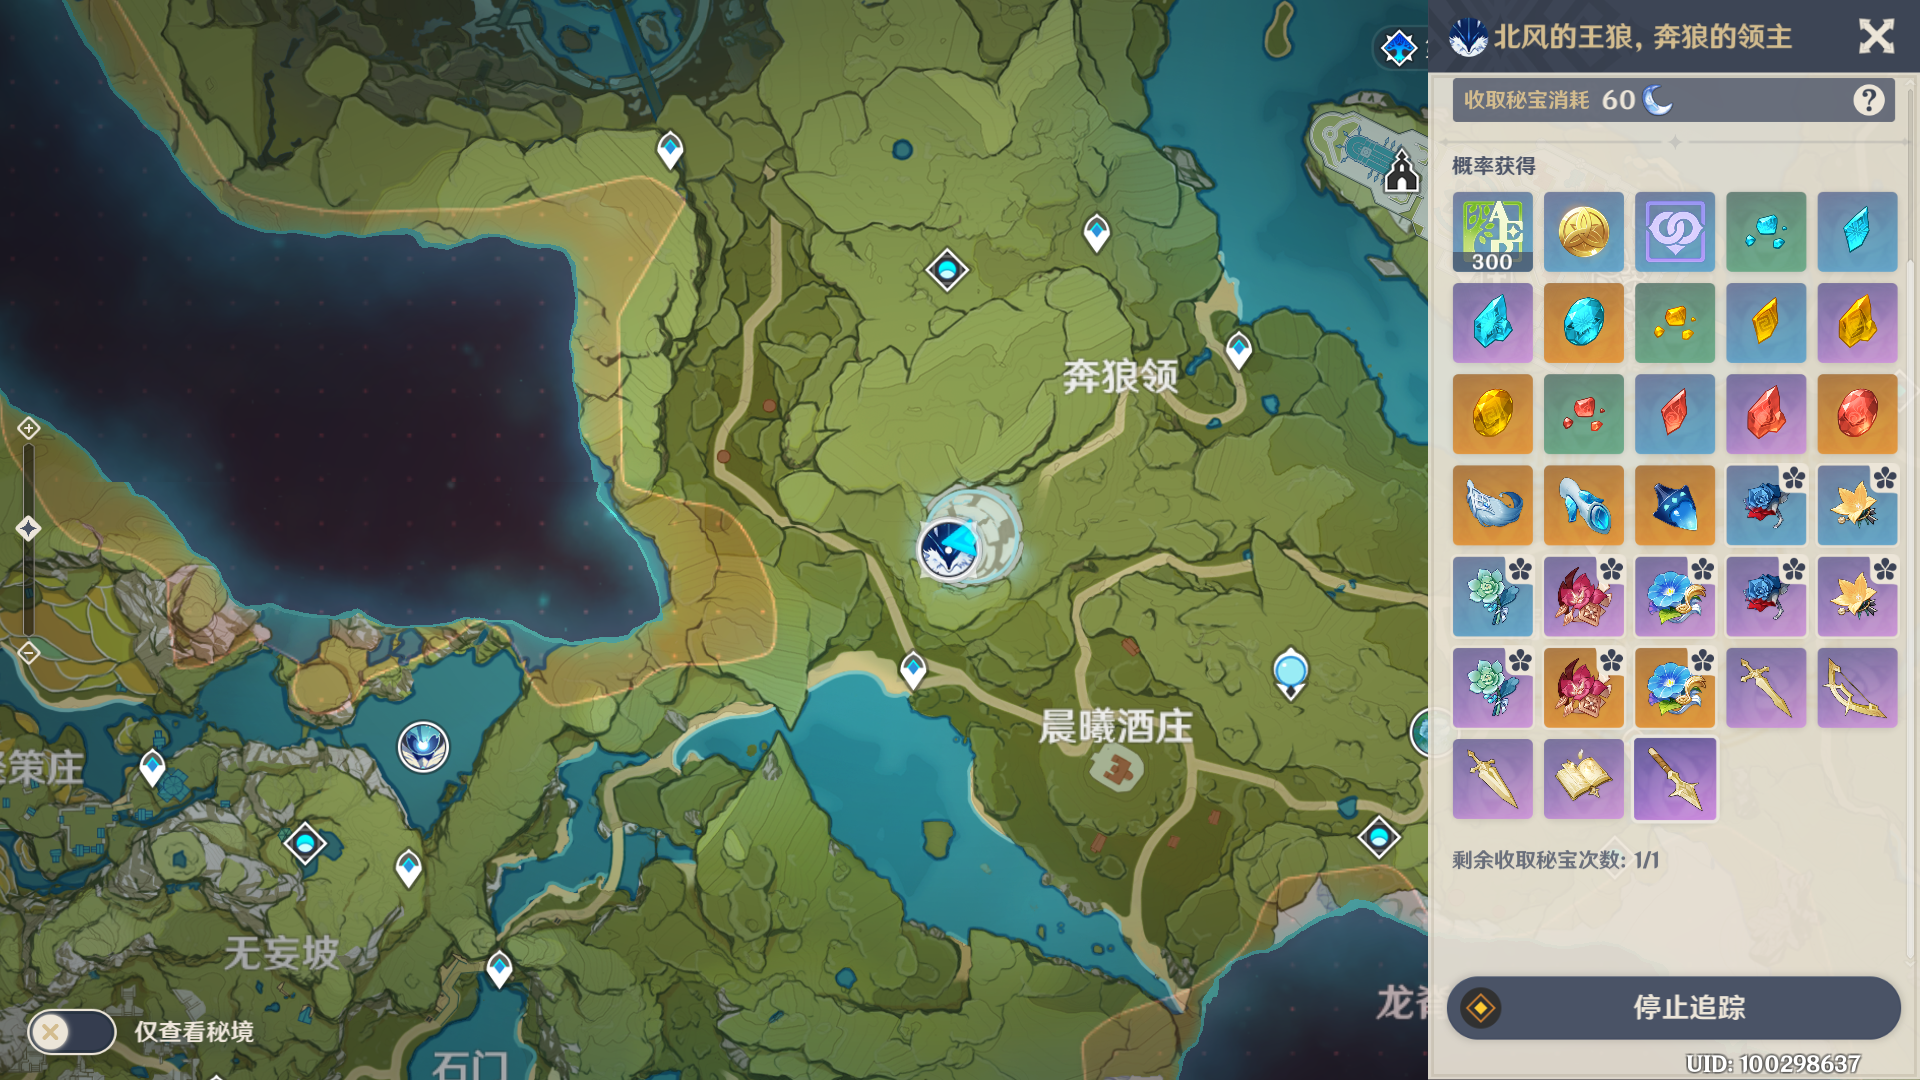Click the crescent moon resin icon
This screenshot has height=1080, width=1920.
pos(1658,100)
